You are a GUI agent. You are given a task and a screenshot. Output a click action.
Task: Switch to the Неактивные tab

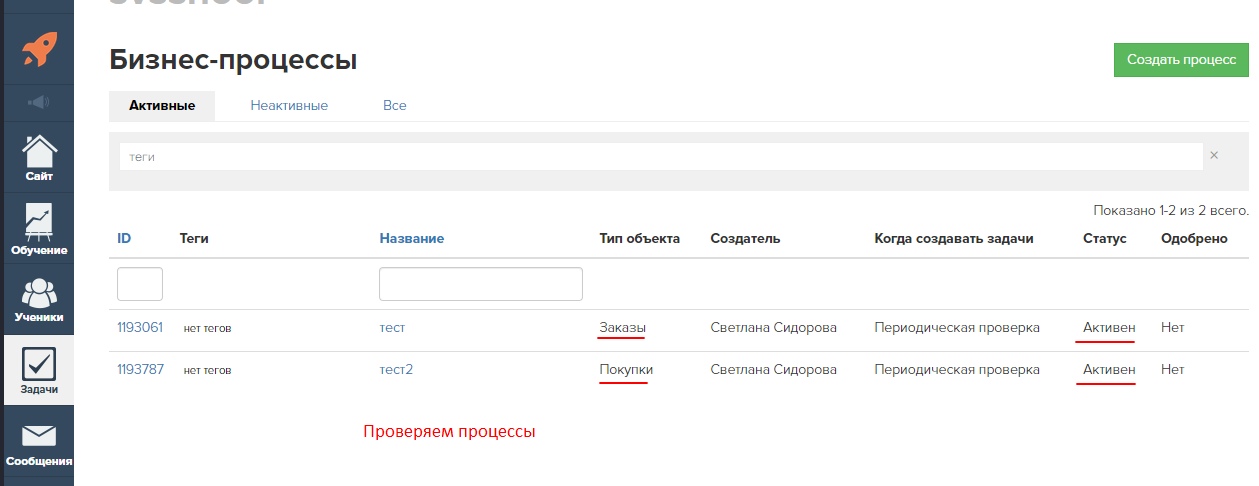pos(289,105)
